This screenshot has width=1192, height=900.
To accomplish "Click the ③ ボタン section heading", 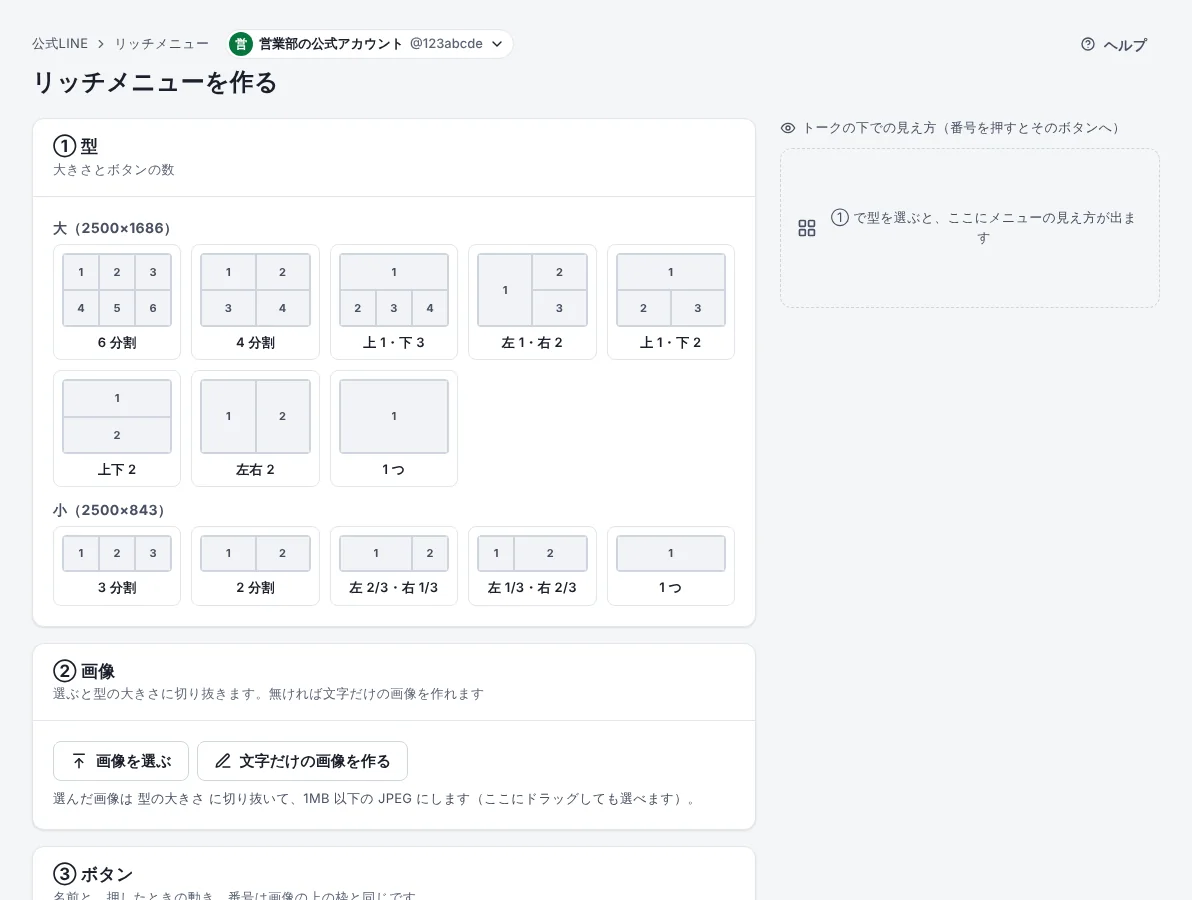I will [x=93, y=874].
